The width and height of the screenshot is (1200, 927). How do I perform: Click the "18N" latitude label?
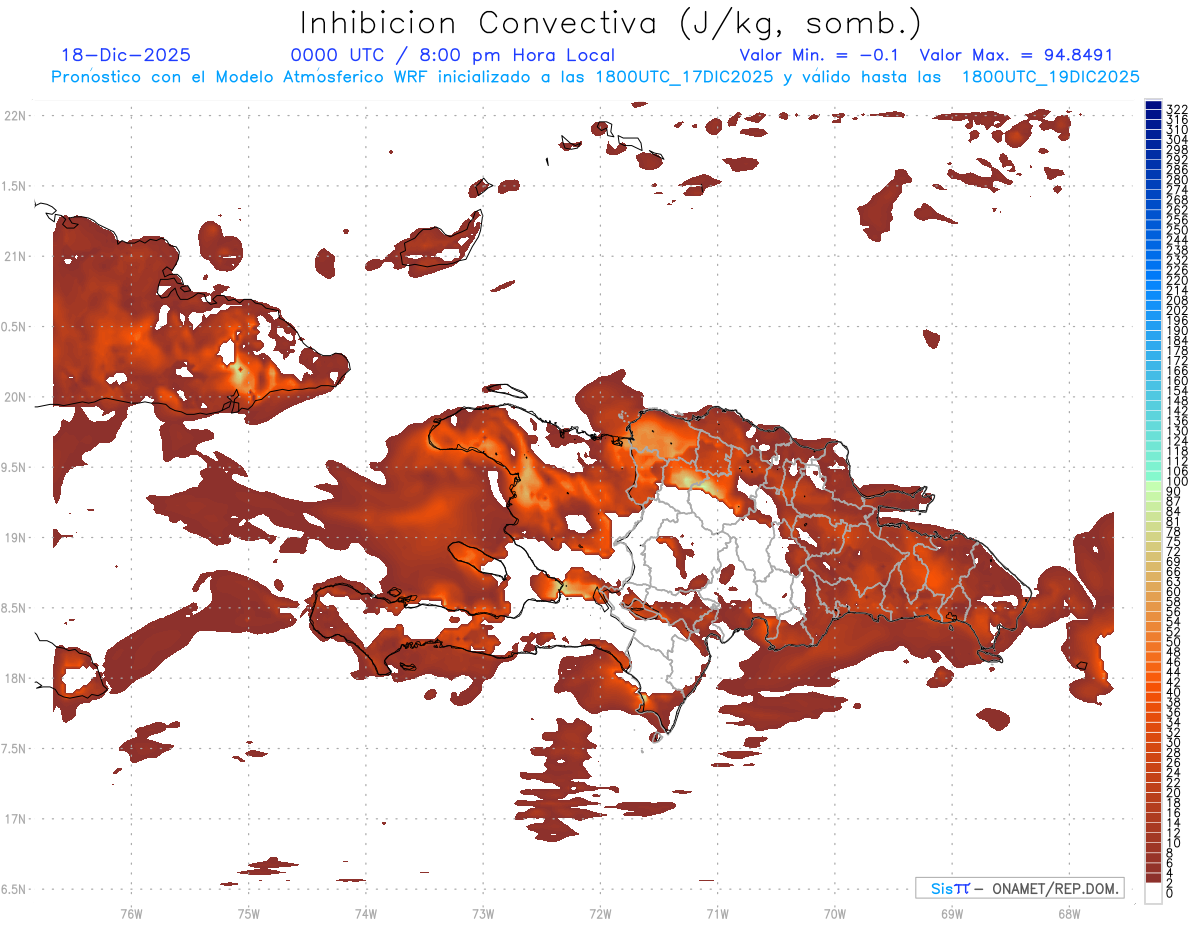pyautogui.click(x=15, y=678)
